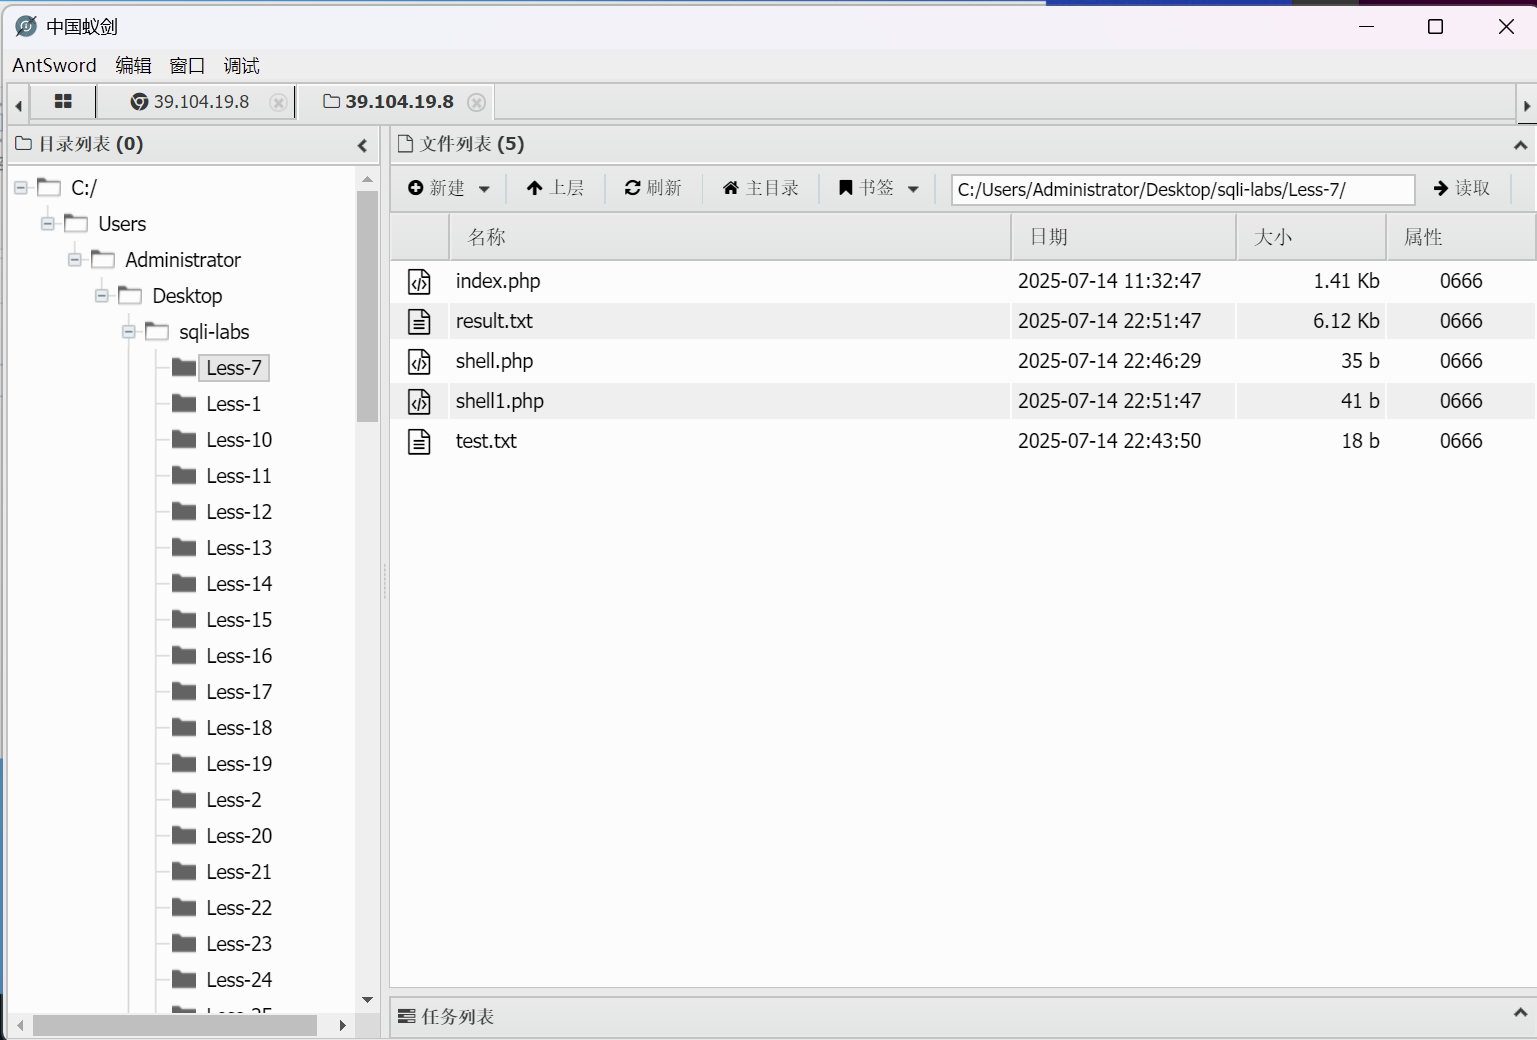Click the 读取 button

(1461, 188)
